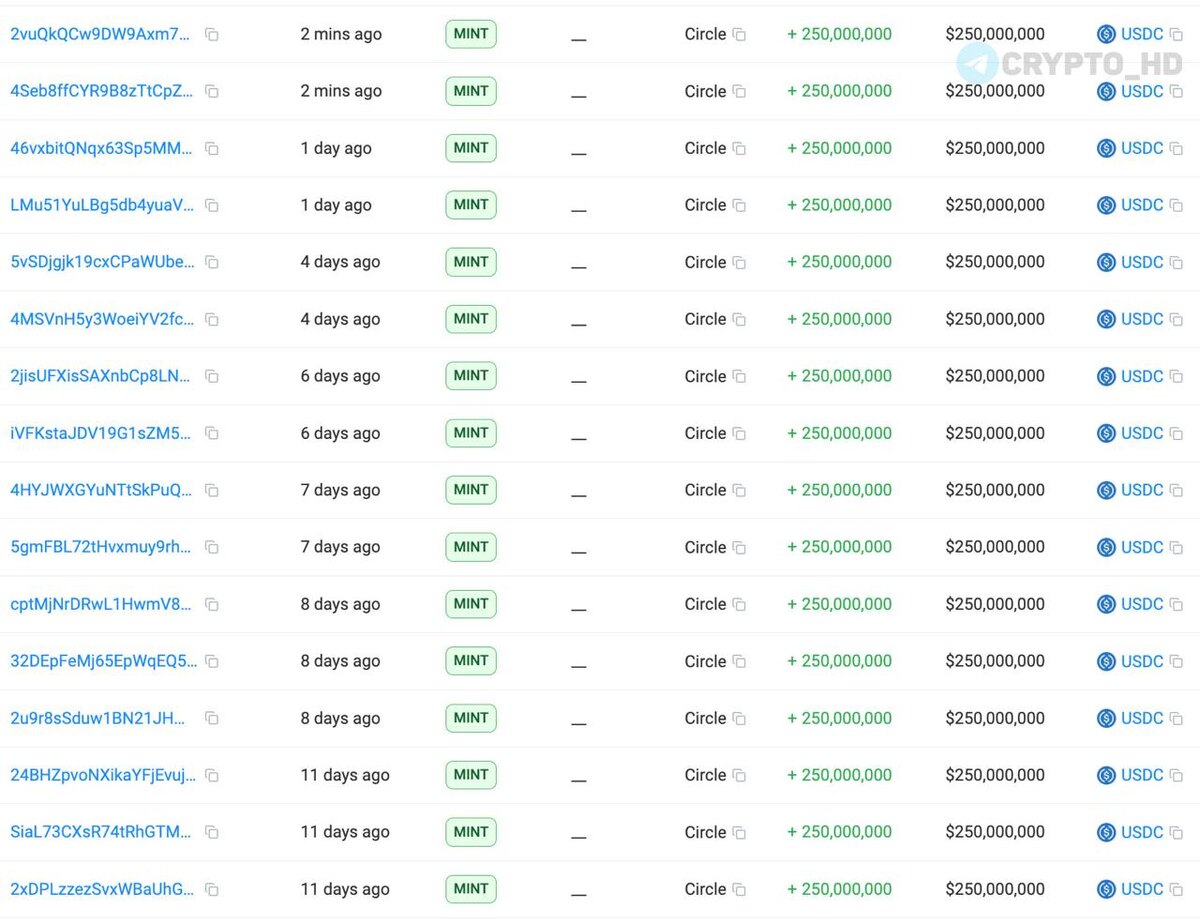Open transaction 24BHZpvoNXikaYFjEvuj
The image size is (1200, 924).
click(103, 775)
